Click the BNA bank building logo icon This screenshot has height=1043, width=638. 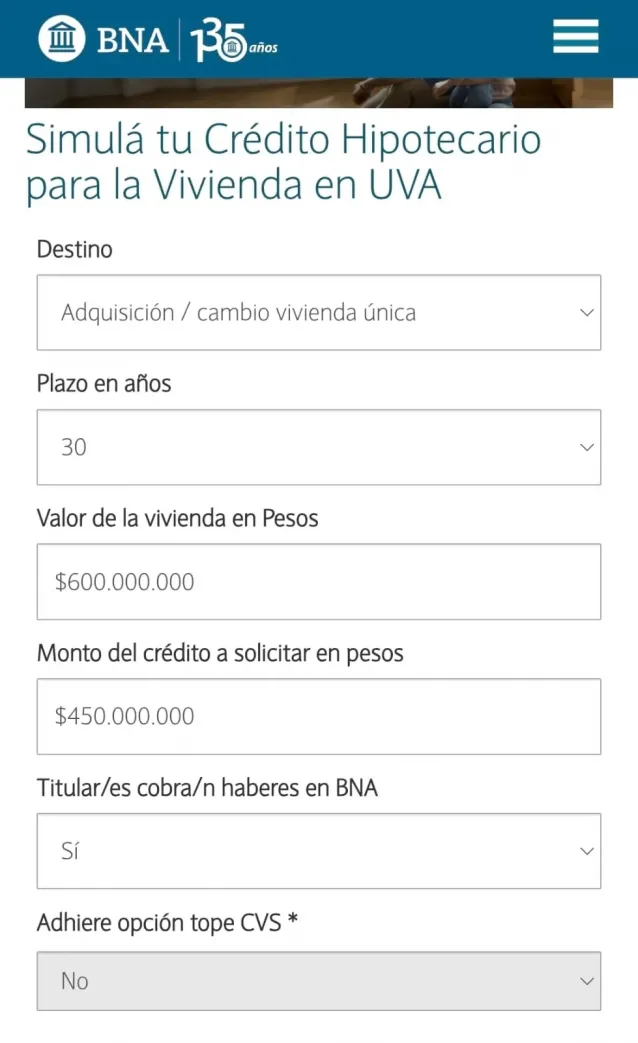[x=61, y=37]
